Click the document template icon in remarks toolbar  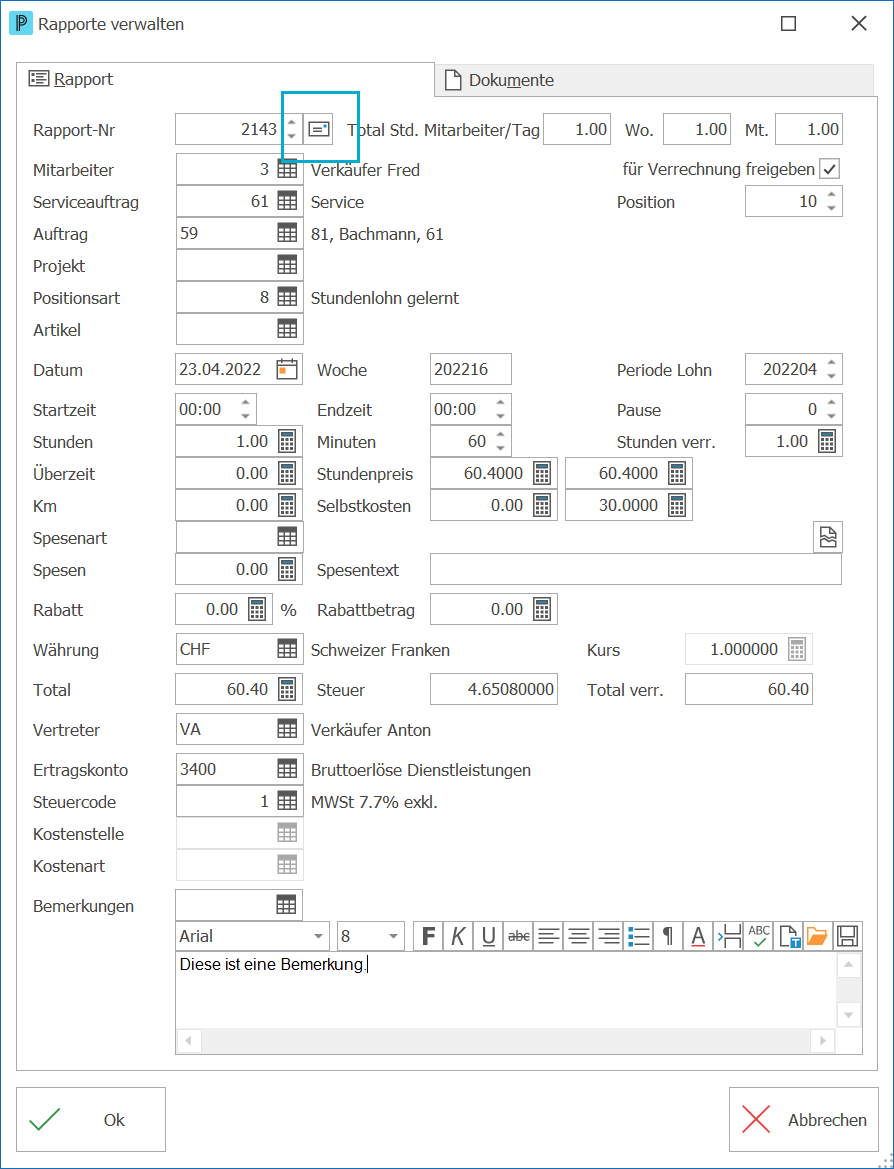pyautogui.click(x=789, y=936)
